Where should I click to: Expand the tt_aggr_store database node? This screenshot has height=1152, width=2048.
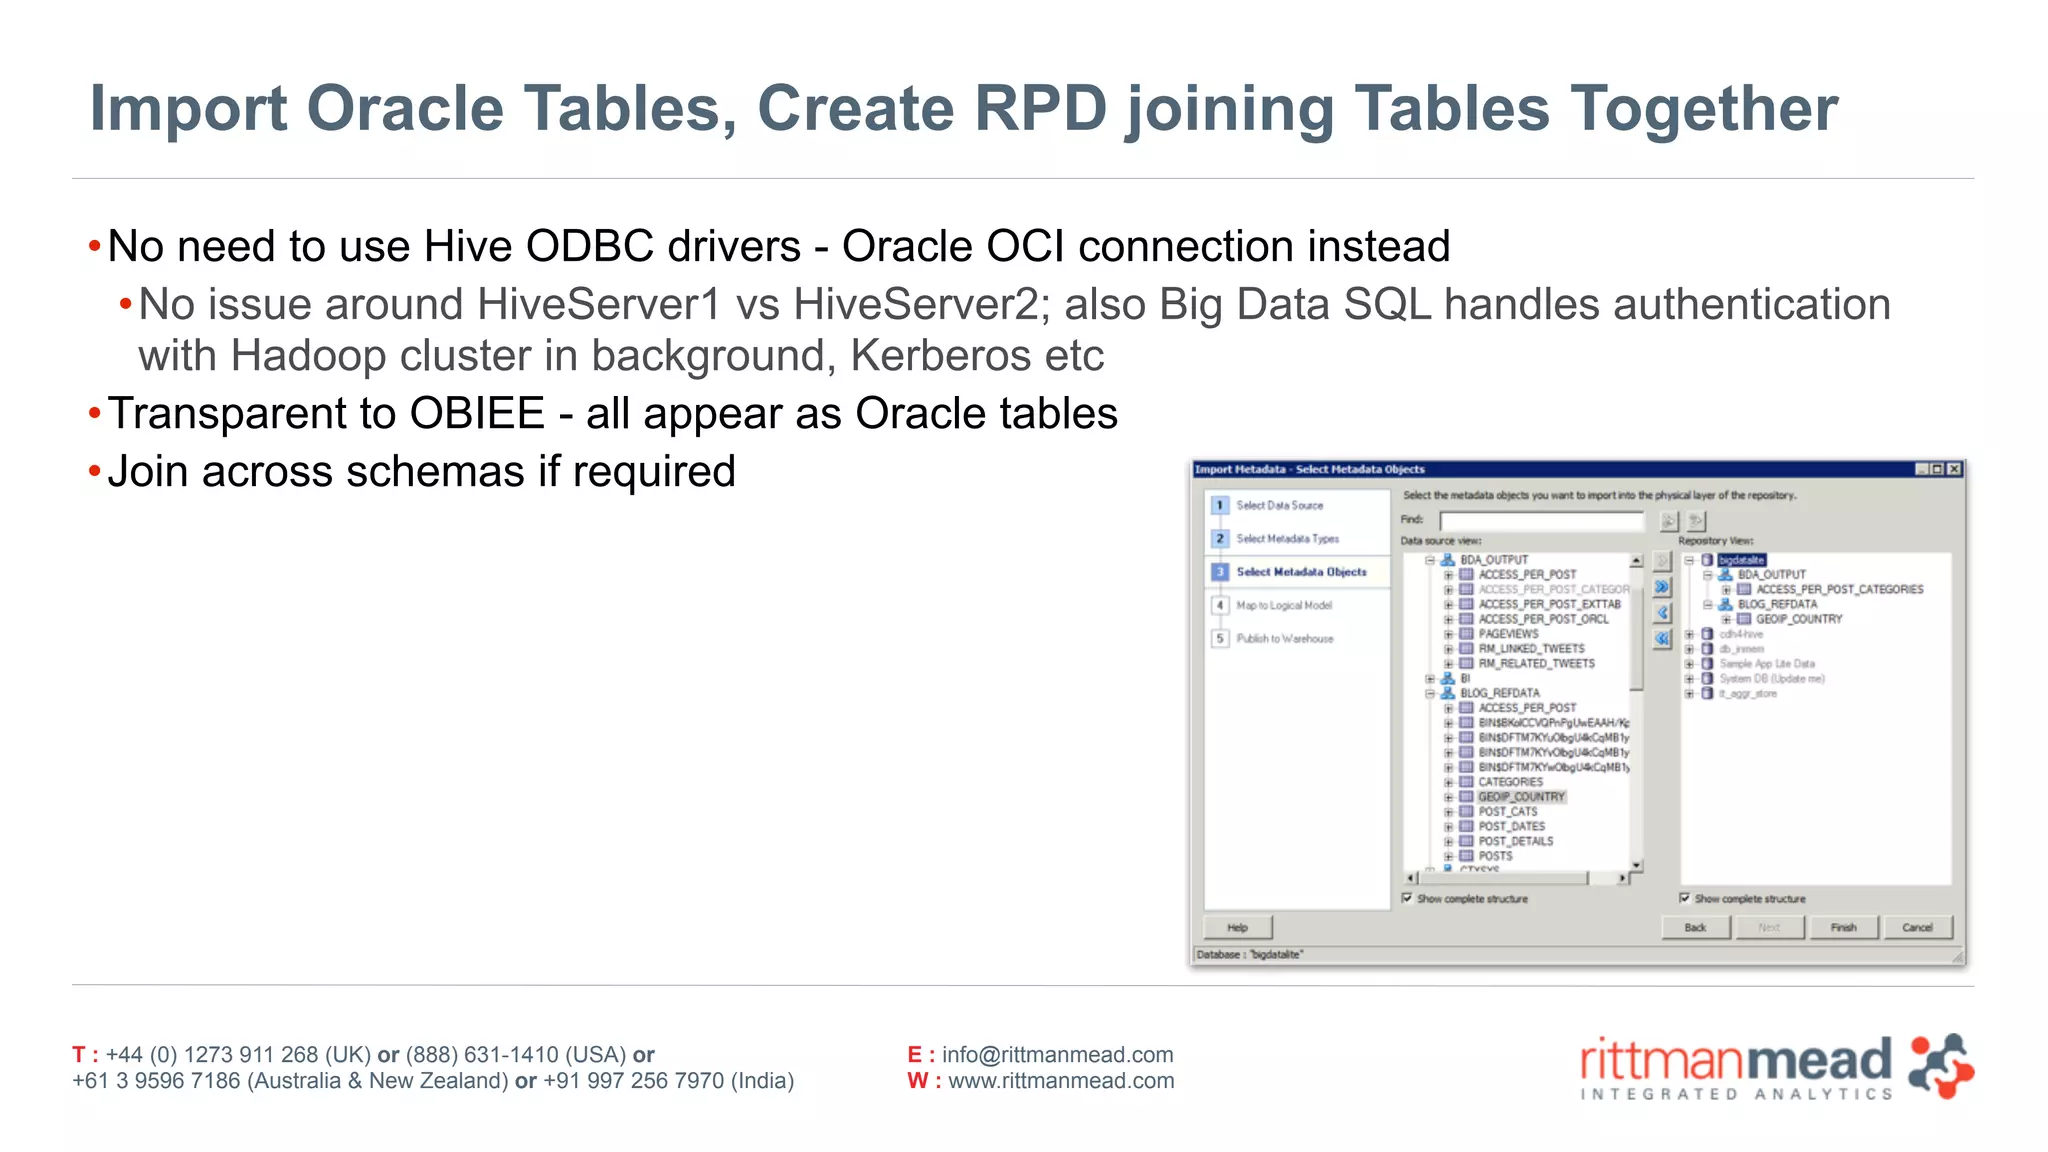click(1690, 693)
